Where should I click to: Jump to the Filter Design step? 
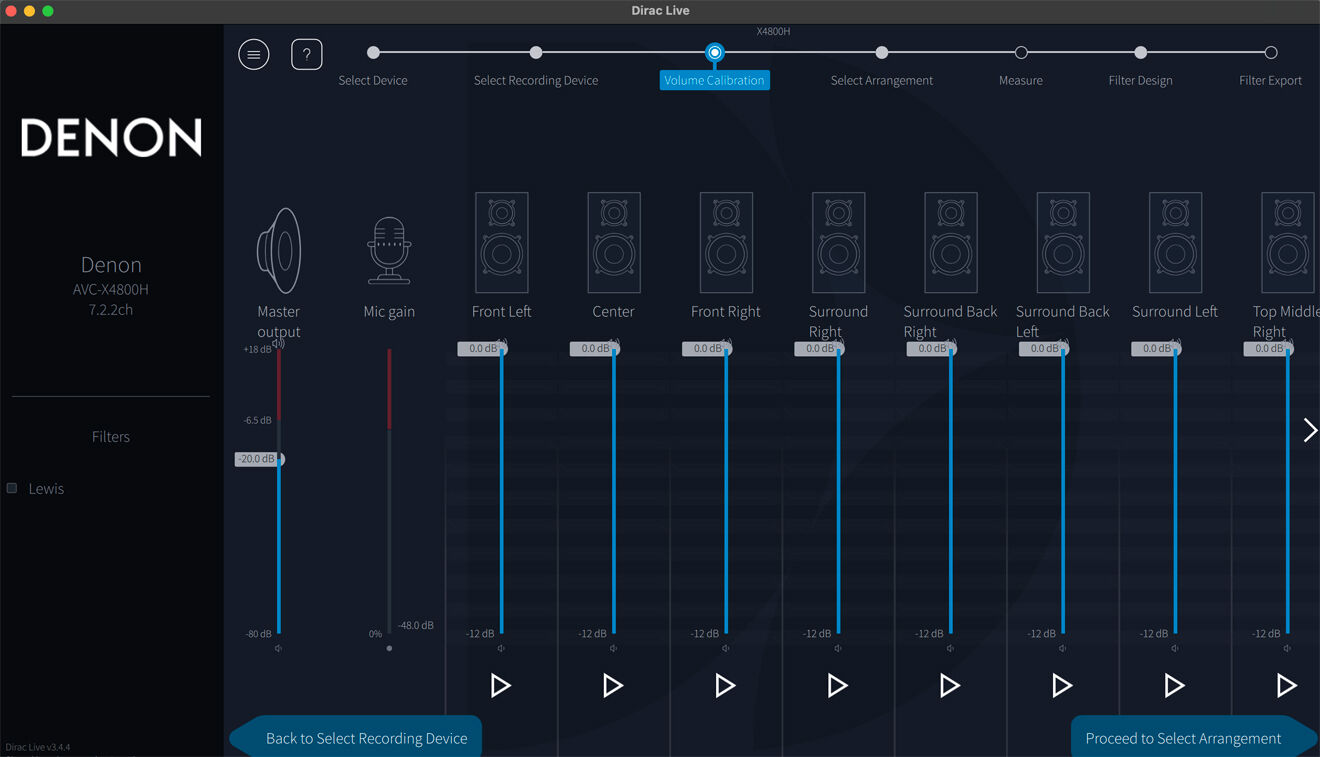(x=1140, y=53)
